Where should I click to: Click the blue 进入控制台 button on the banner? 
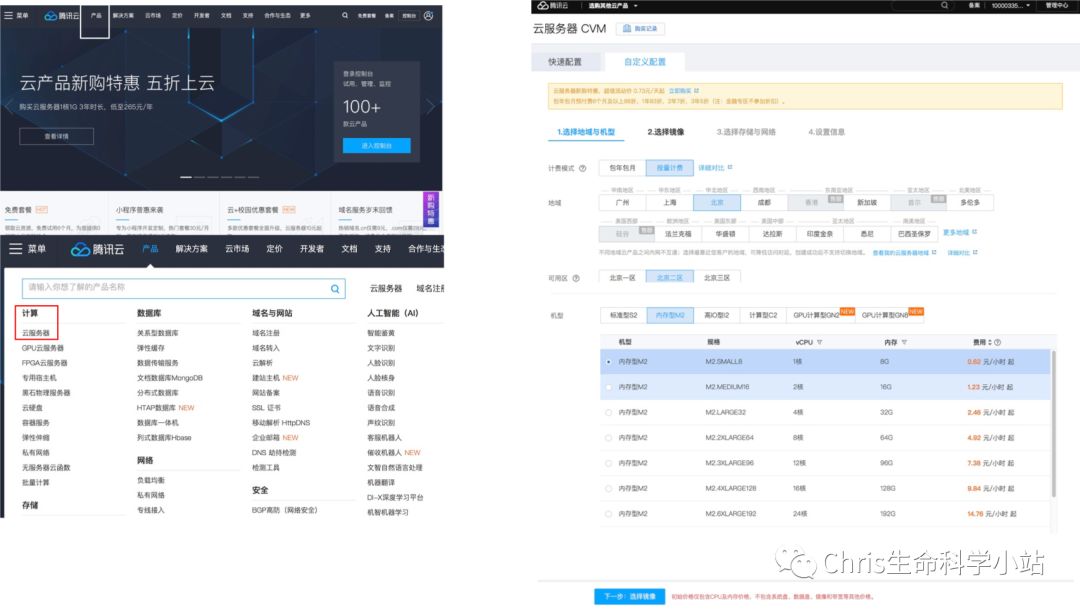pos(377,145)
